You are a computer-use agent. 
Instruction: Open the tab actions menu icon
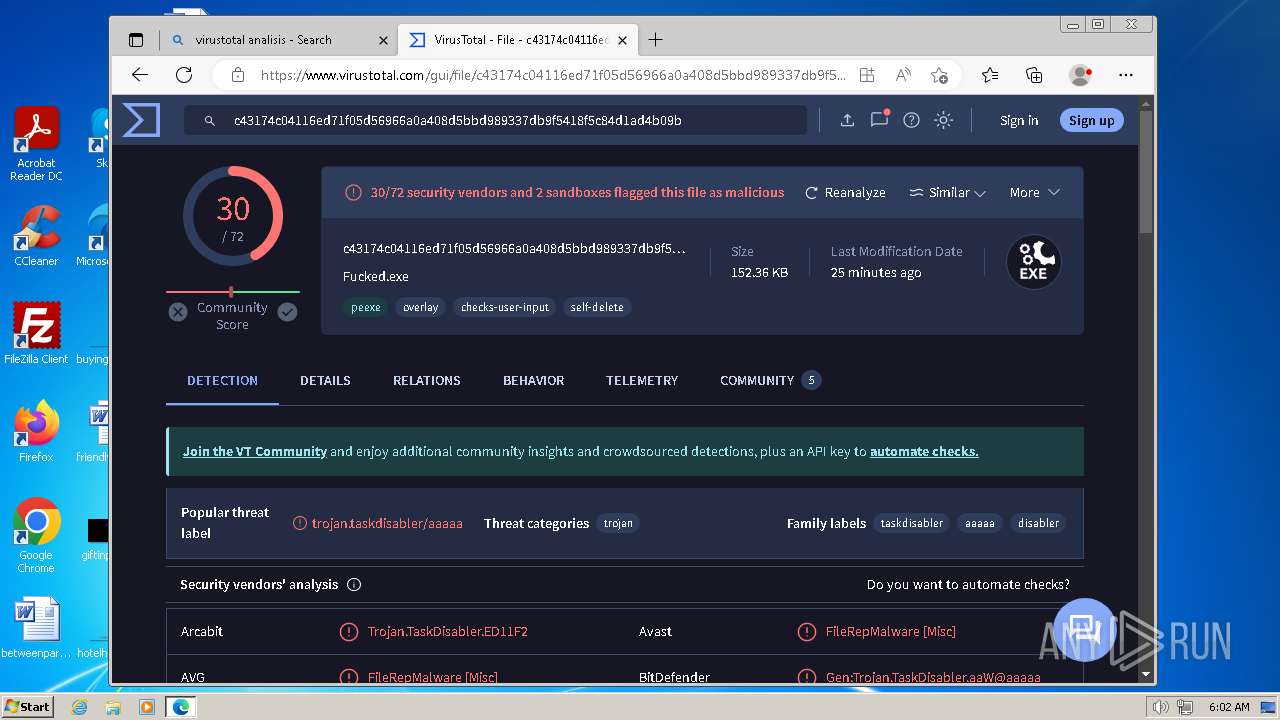(x=136, y=40)
